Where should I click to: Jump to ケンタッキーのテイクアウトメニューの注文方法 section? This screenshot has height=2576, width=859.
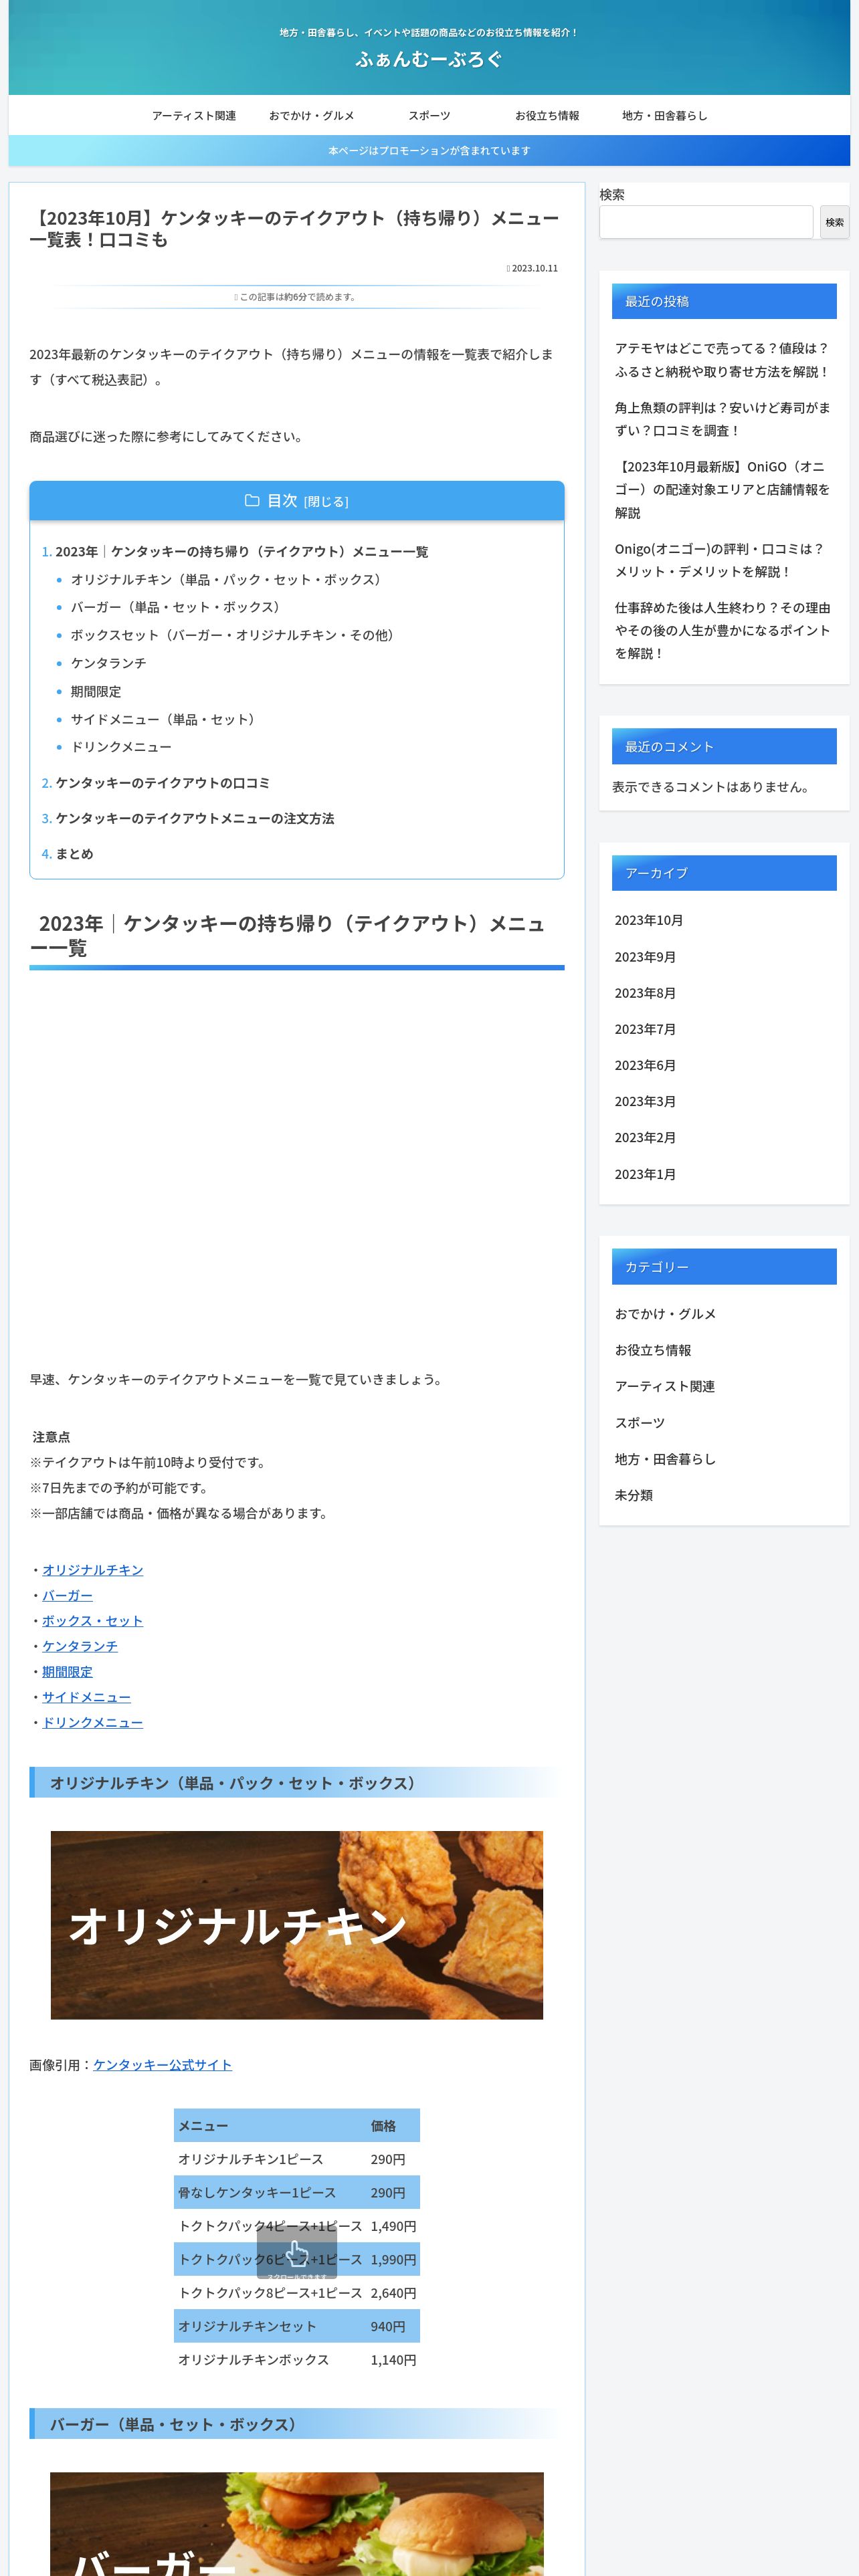coord(195,819)
